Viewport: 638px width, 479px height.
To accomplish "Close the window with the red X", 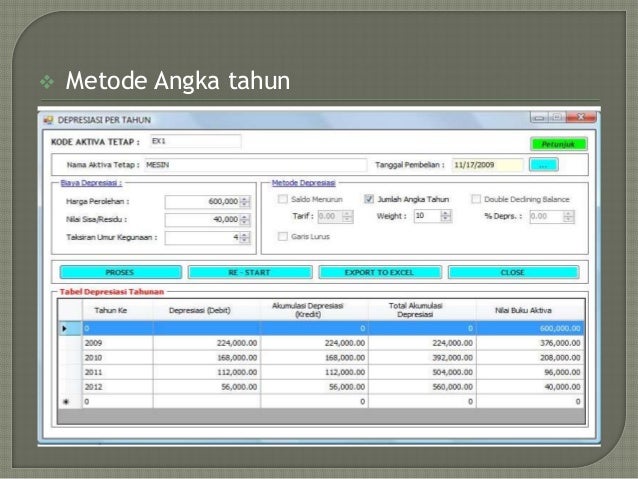I will pos(581,118).
